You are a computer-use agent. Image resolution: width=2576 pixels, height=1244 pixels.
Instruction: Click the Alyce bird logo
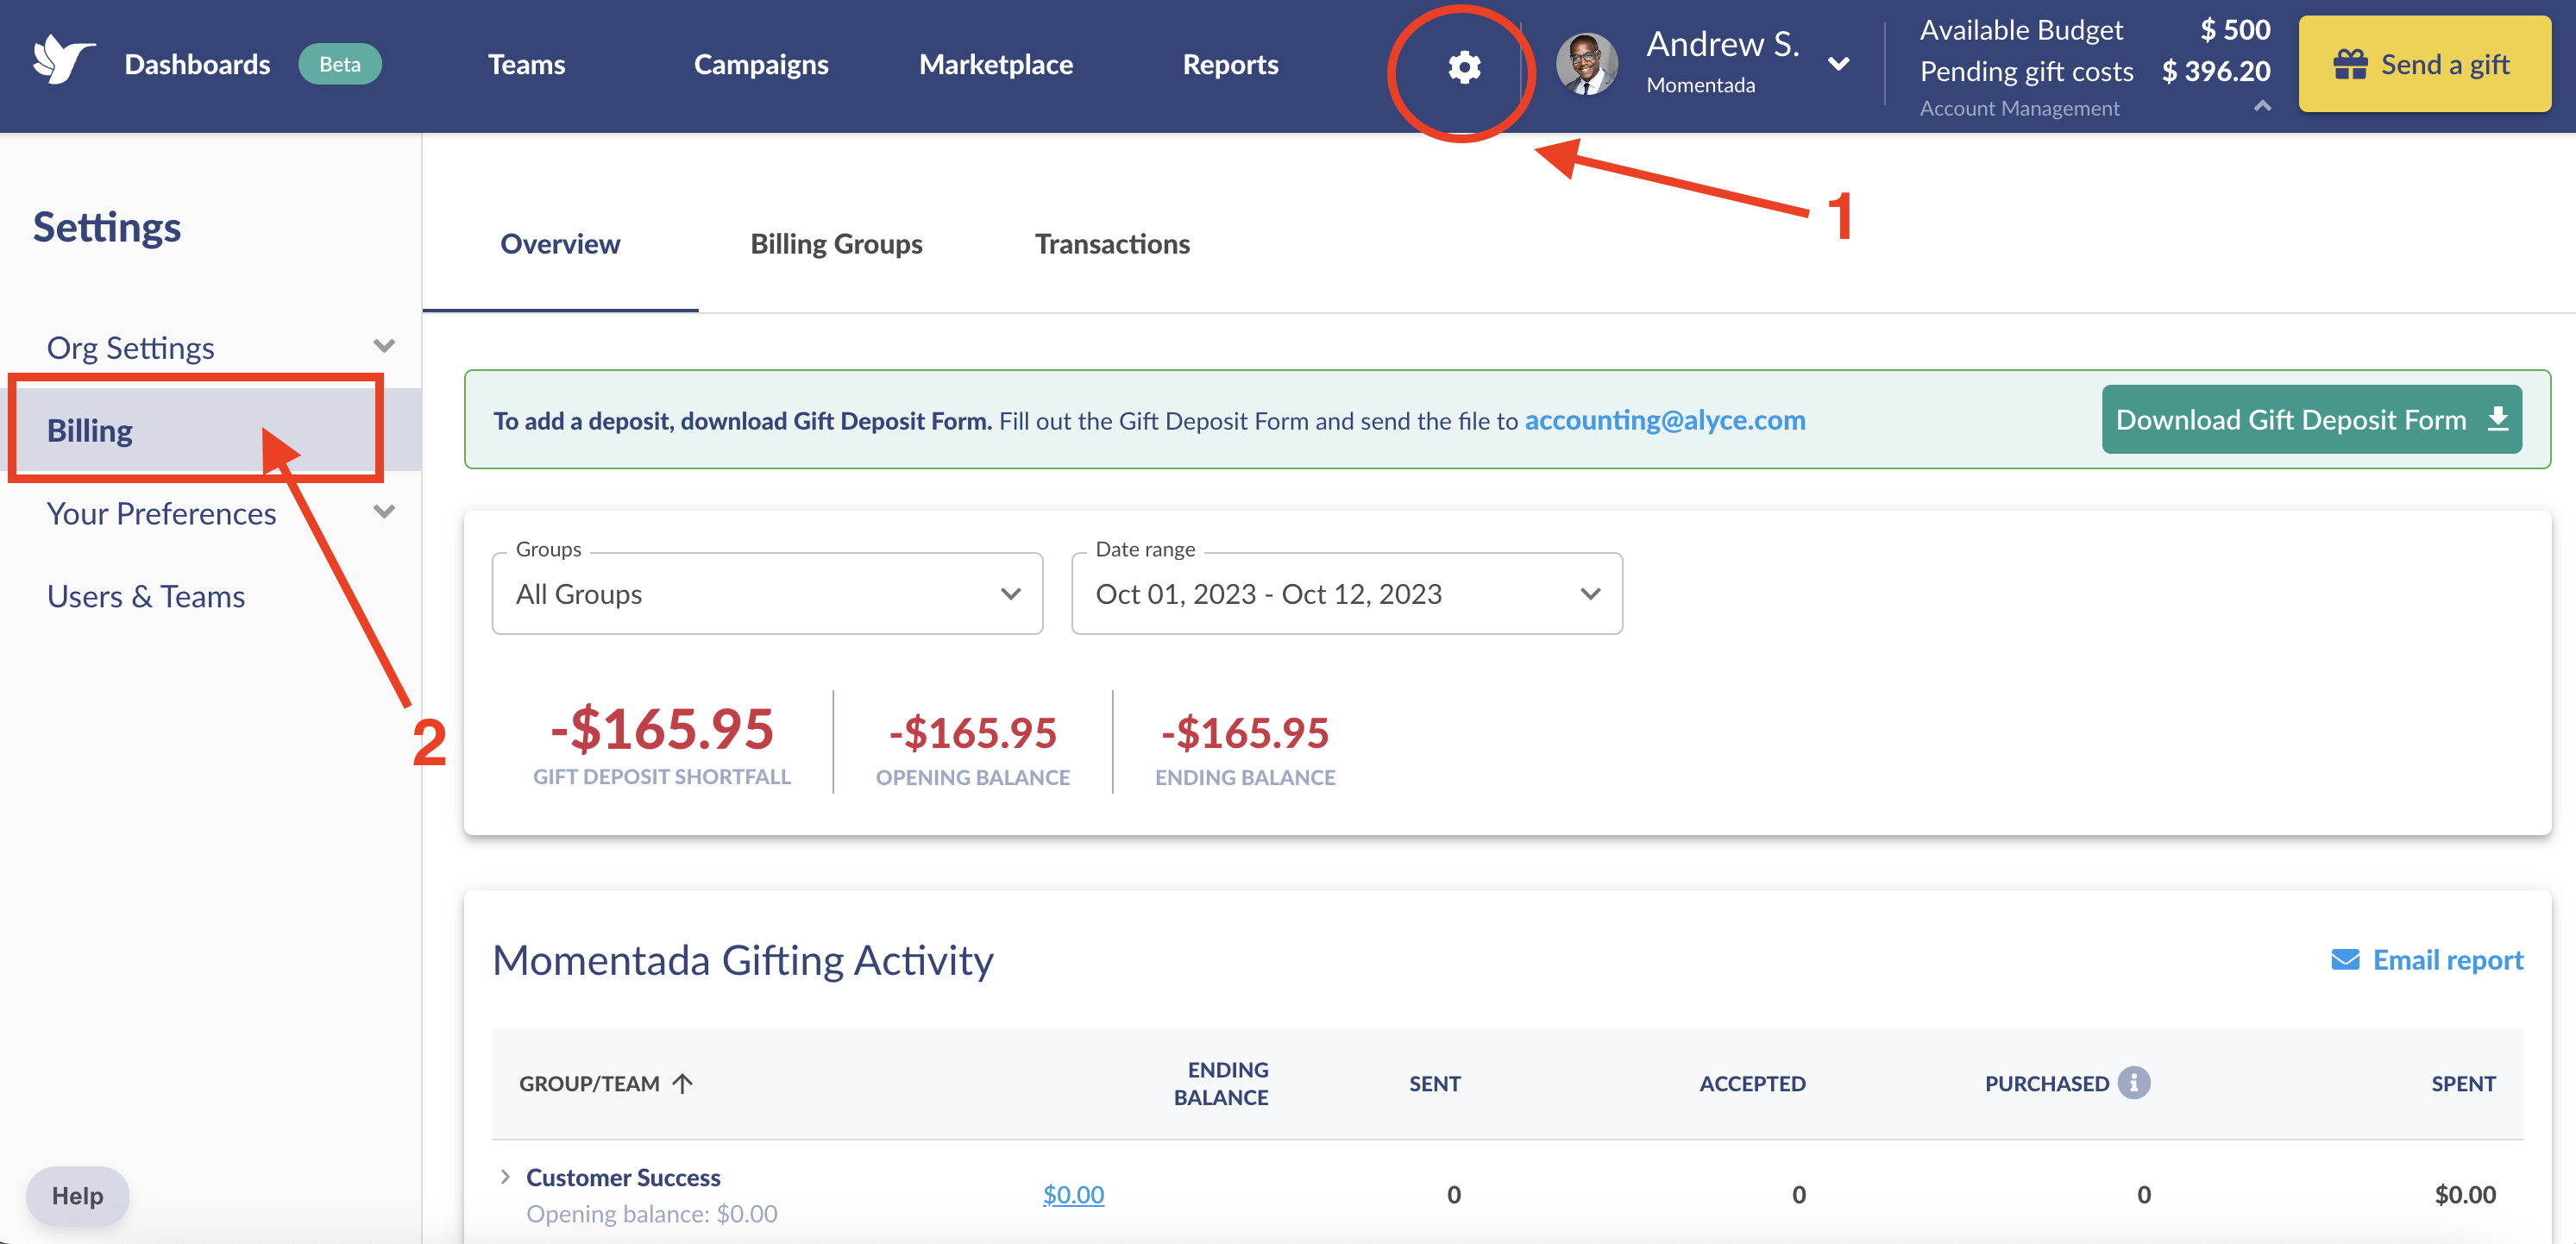tap(62, 60)
